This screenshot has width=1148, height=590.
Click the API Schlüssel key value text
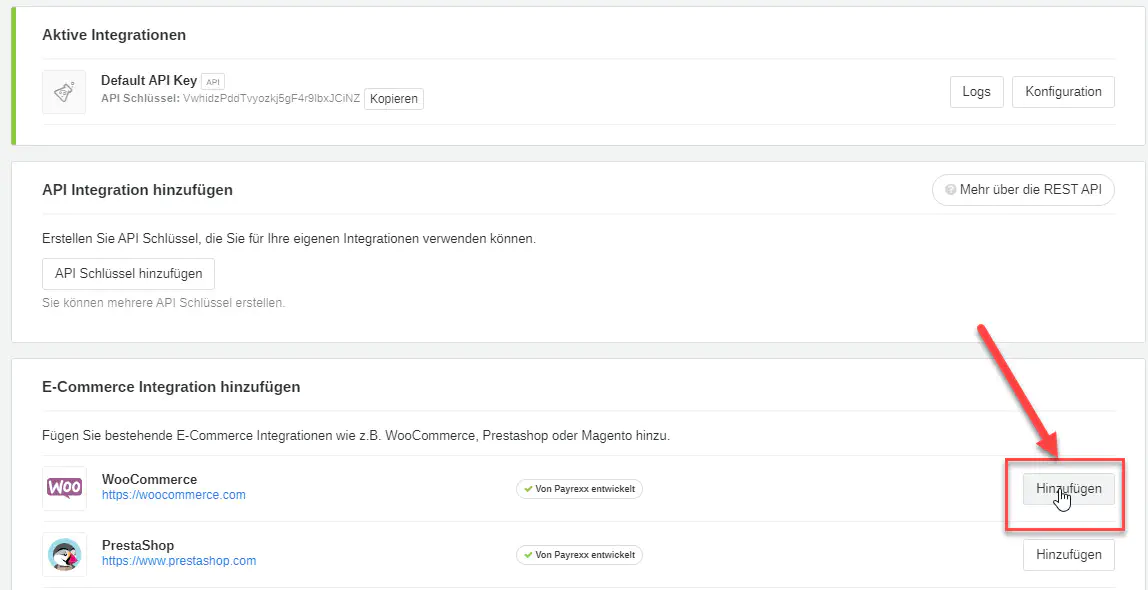(271, 98)
